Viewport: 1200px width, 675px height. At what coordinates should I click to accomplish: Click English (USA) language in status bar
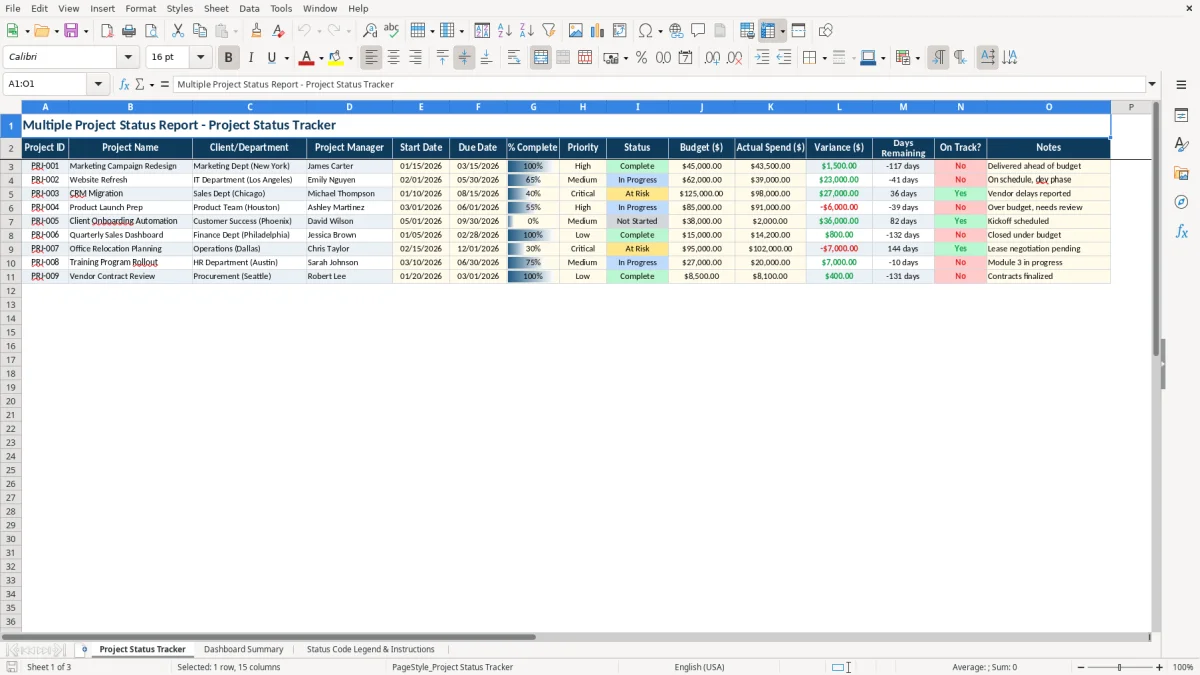coord(700,667)
